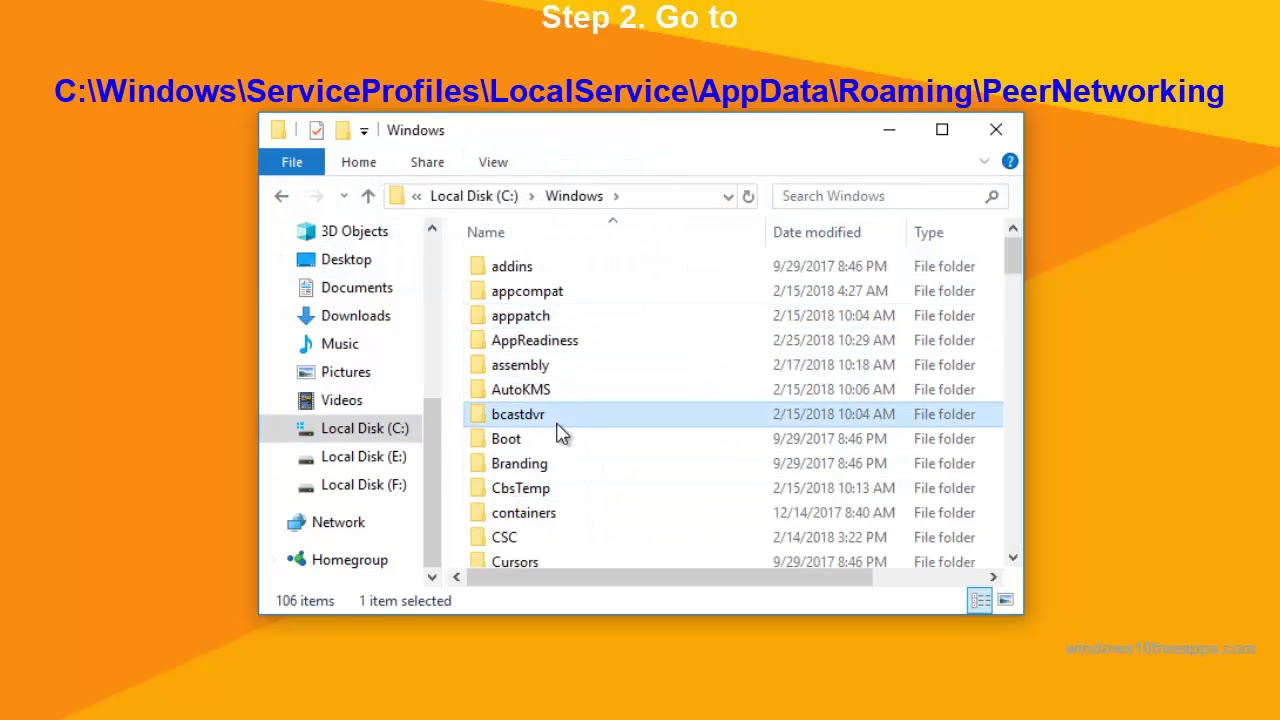Switch to the Home ribbon tab

pyautogui.click(x=359, y=162)
